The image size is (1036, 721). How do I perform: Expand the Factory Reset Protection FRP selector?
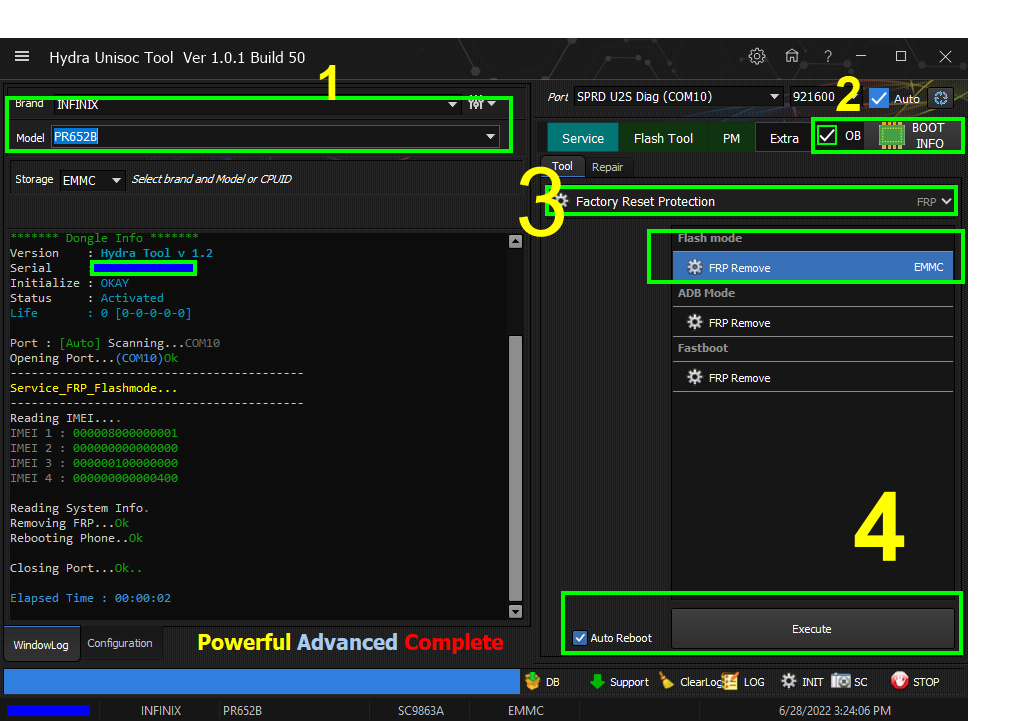point(750,201)
